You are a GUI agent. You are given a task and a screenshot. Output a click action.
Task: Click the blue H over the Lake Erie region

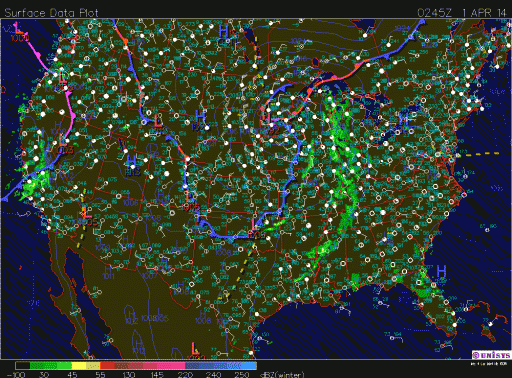pyautogui.click(x=404, y=119)
